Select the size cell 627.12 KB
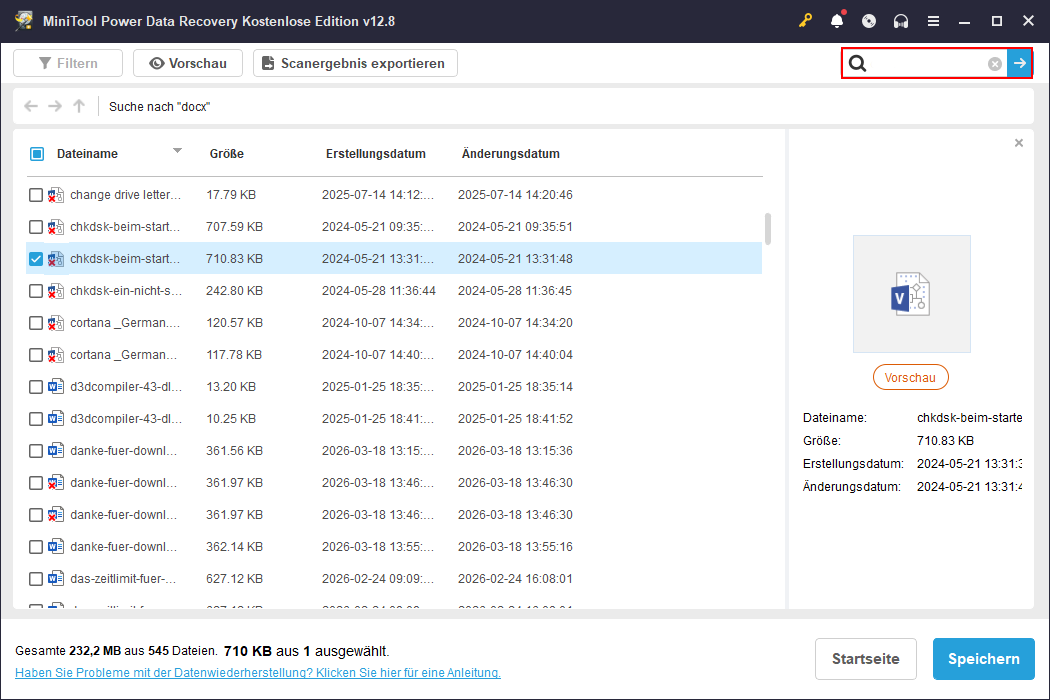Image resolution: width=1050 pixels, height=700 pixels. (234, 579)
